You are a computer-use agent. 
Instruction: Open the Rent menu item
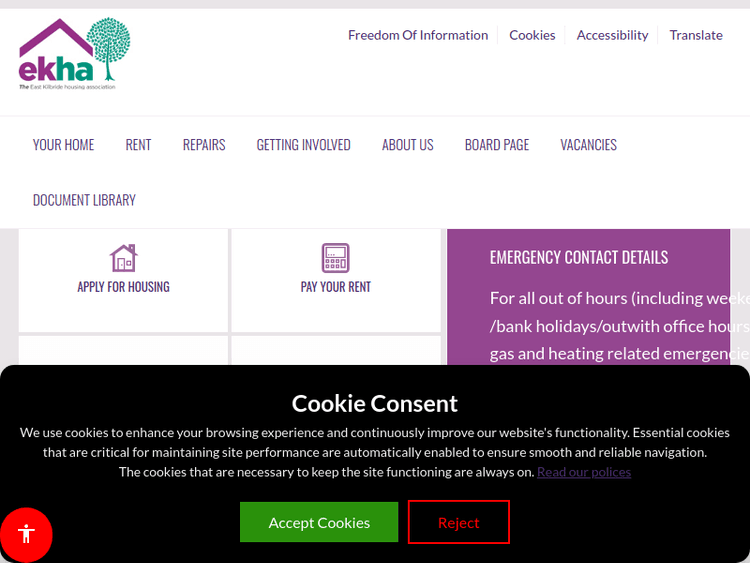pyautogui.click(x=138, y=145)
